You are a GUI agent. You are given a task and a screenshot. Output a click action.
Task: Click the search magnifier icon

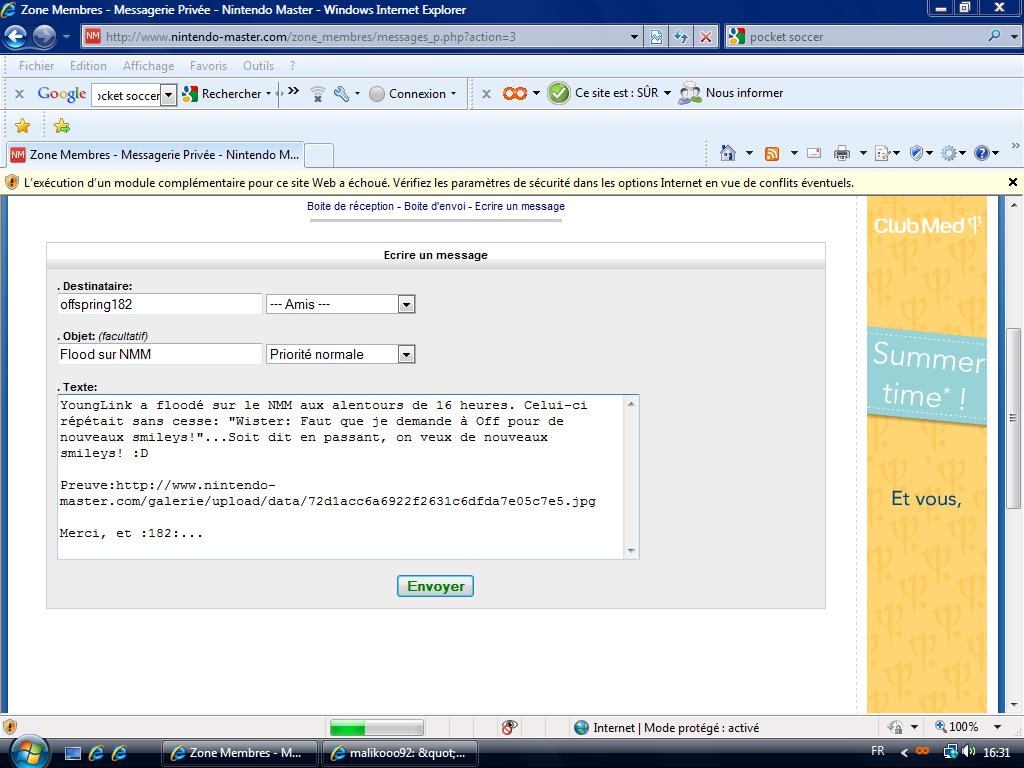tap(995, 36)
